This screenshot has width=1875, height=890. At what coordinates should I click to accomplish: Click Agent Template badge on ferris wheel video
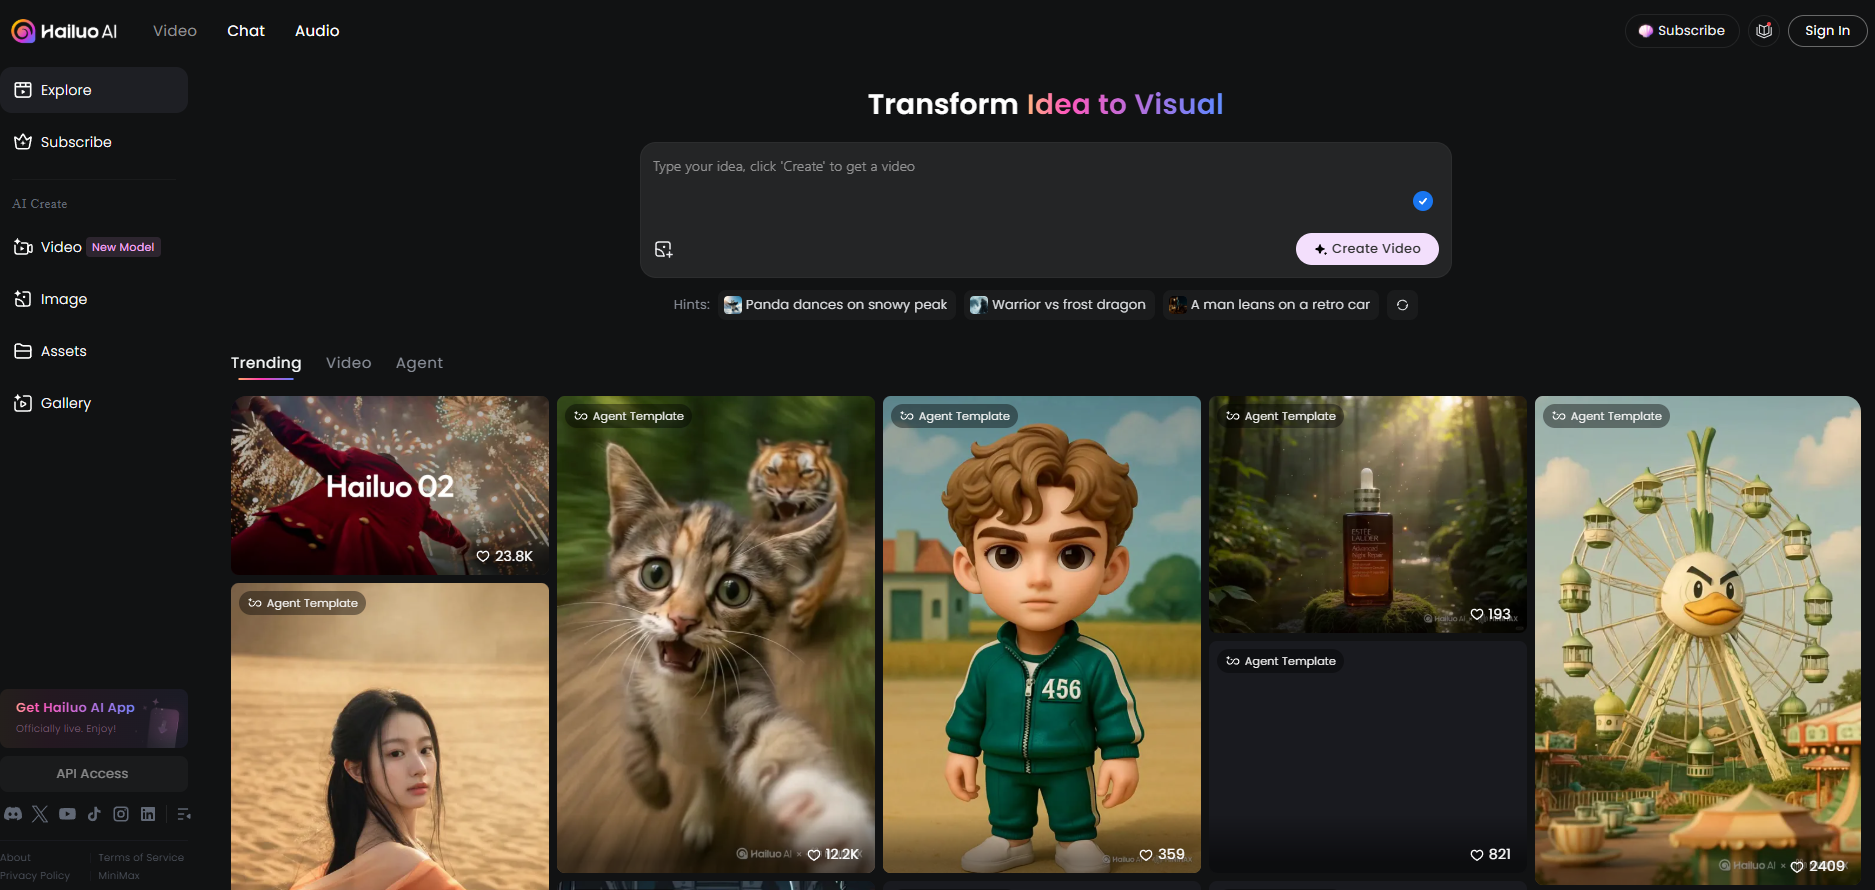tap(1607, 416)
